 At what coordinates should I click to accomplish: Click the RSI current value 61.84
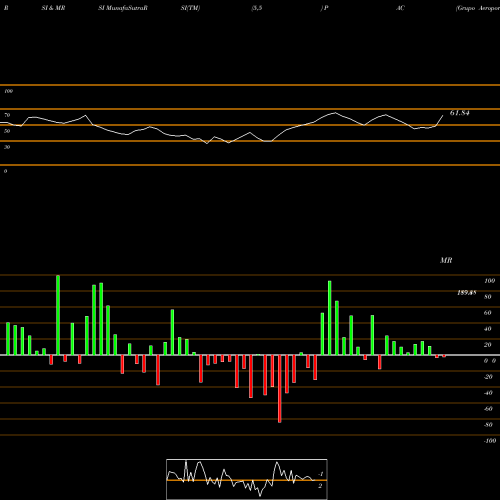[460, 113]
